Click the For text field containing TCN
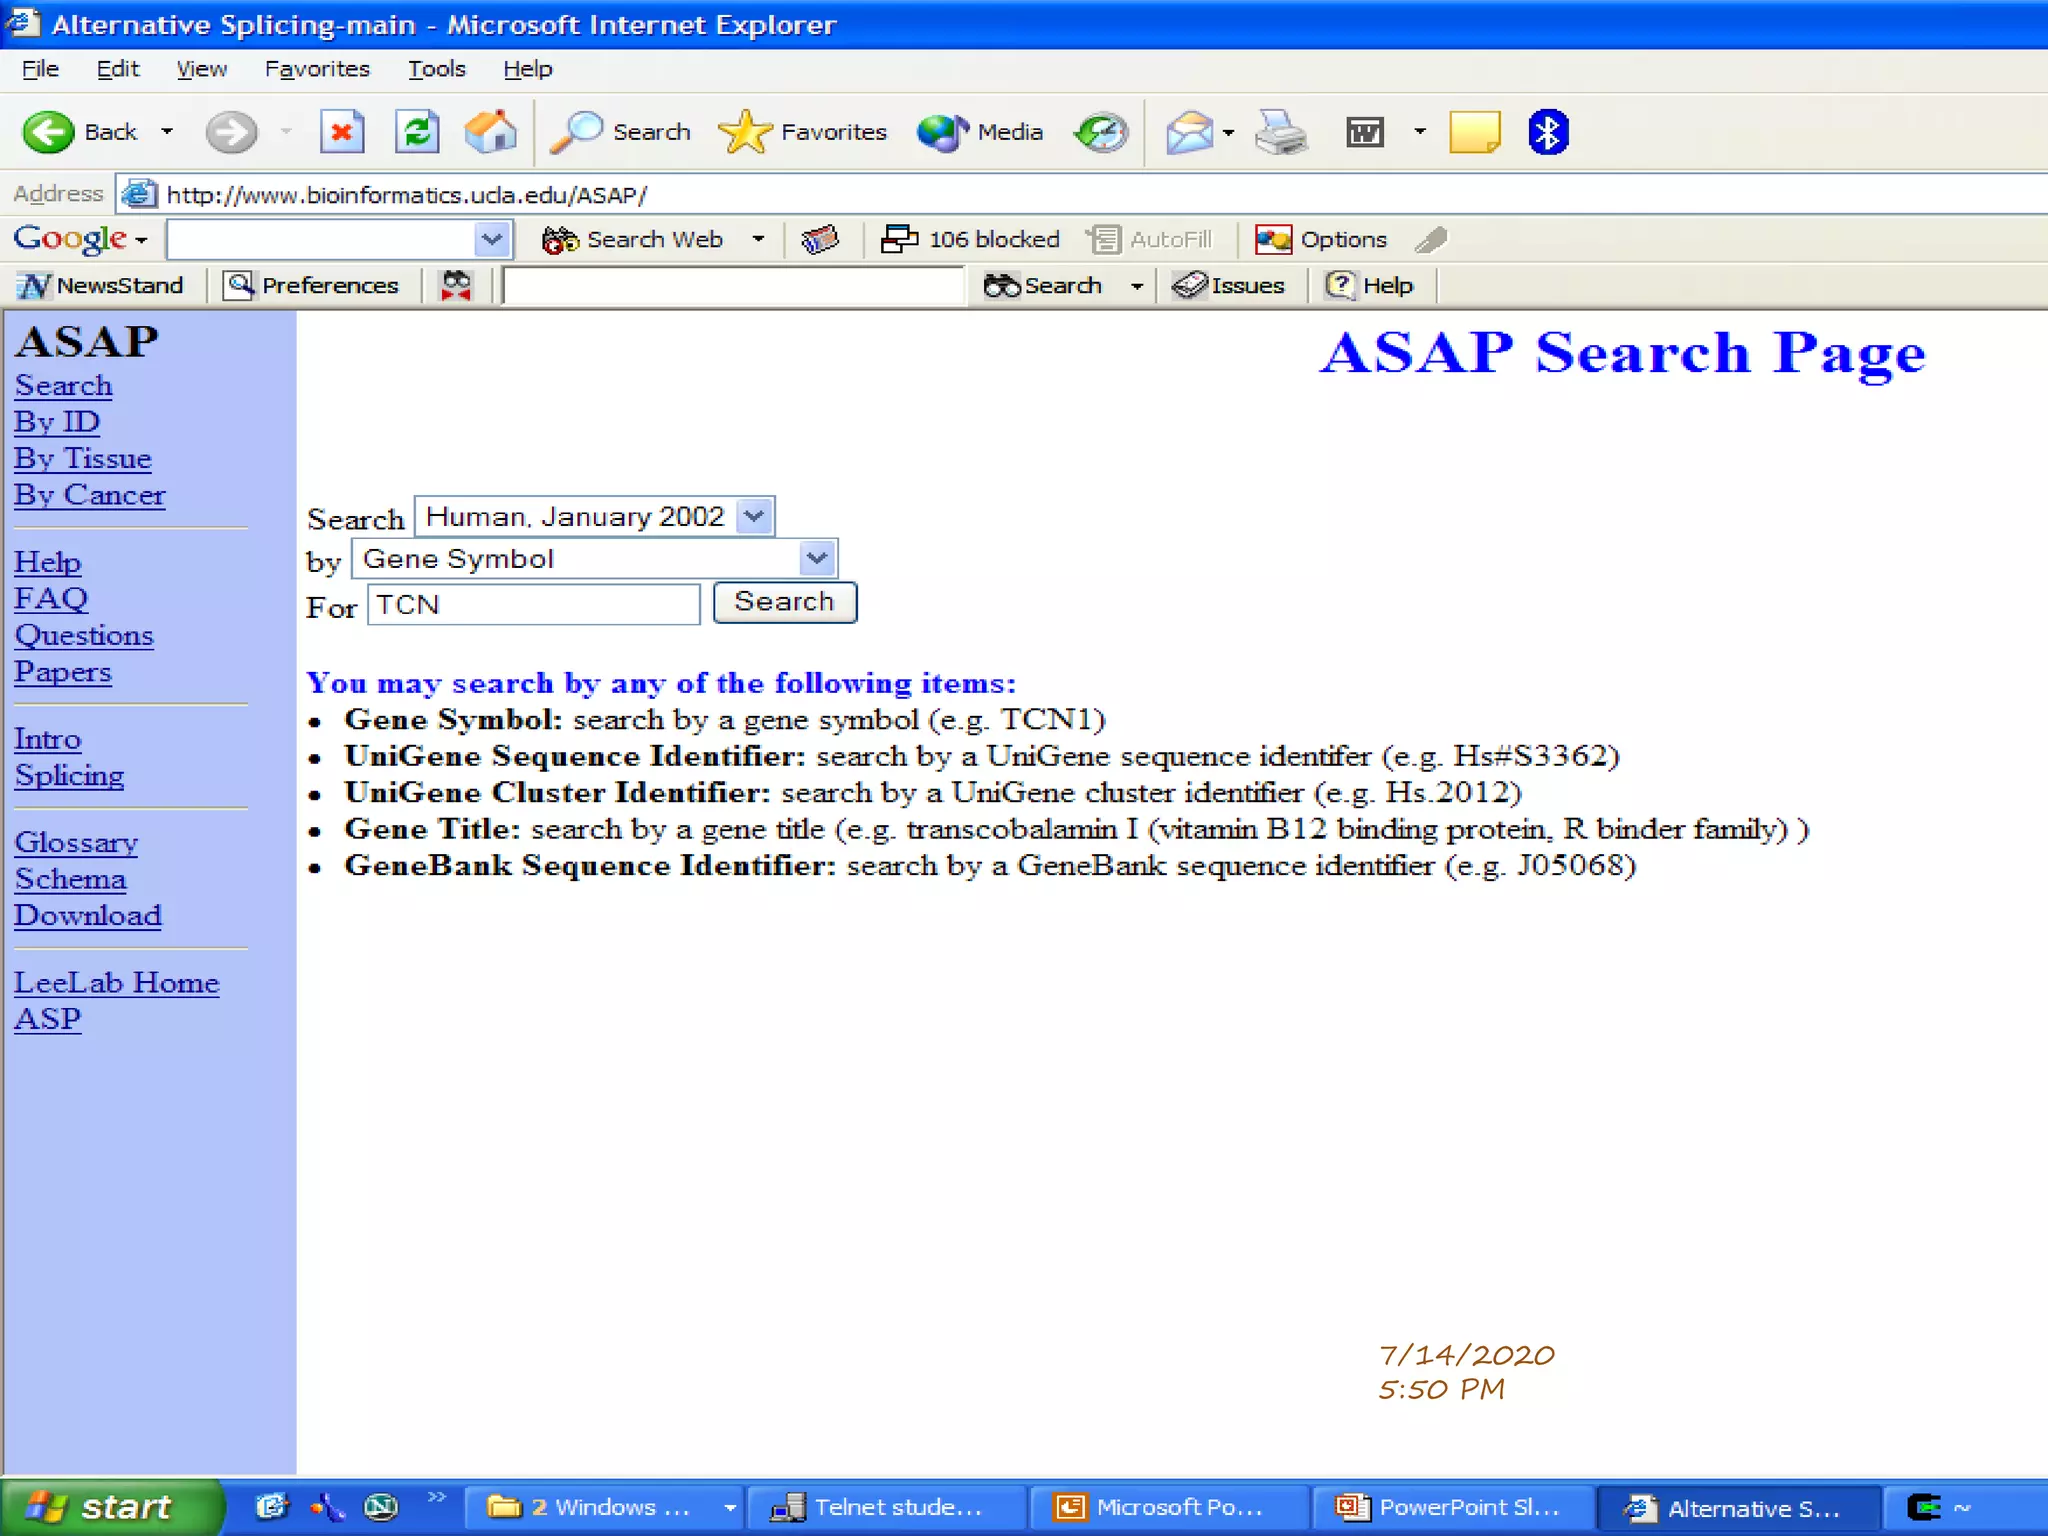Screen dimensions: 2048x1536 (533, 605)
